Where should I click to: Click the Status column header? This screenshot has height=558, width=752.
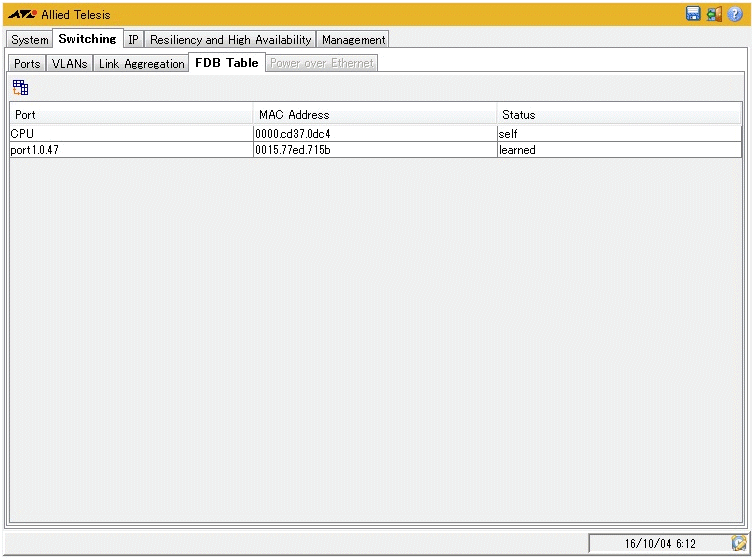pyautogui.click(x=618, y=115)
